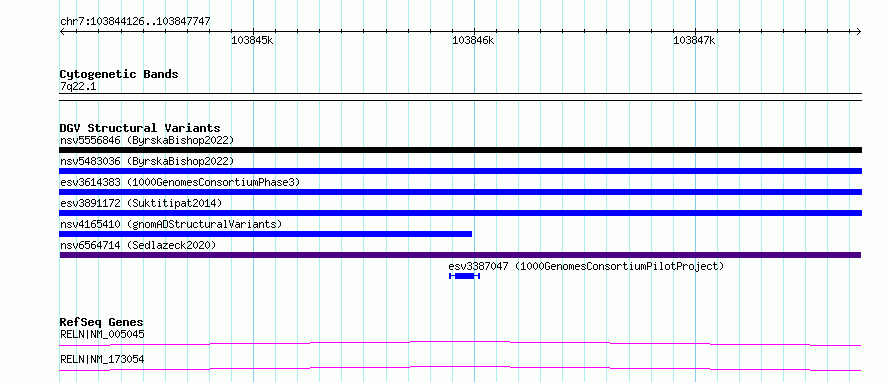This screenshot has width=890, height=382.
Task: Open the nsv6564714 (Sedlazeck2020) label
Action: click(138, 245)
